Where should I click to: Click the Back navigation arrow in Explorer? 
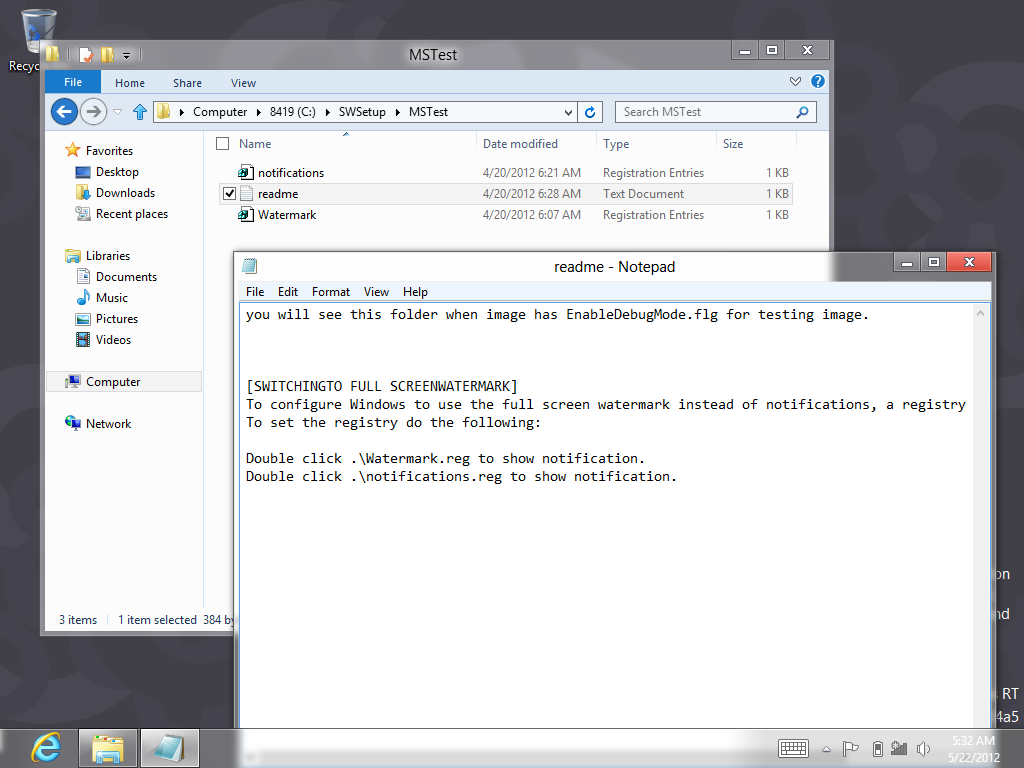(x=65, y=111)
